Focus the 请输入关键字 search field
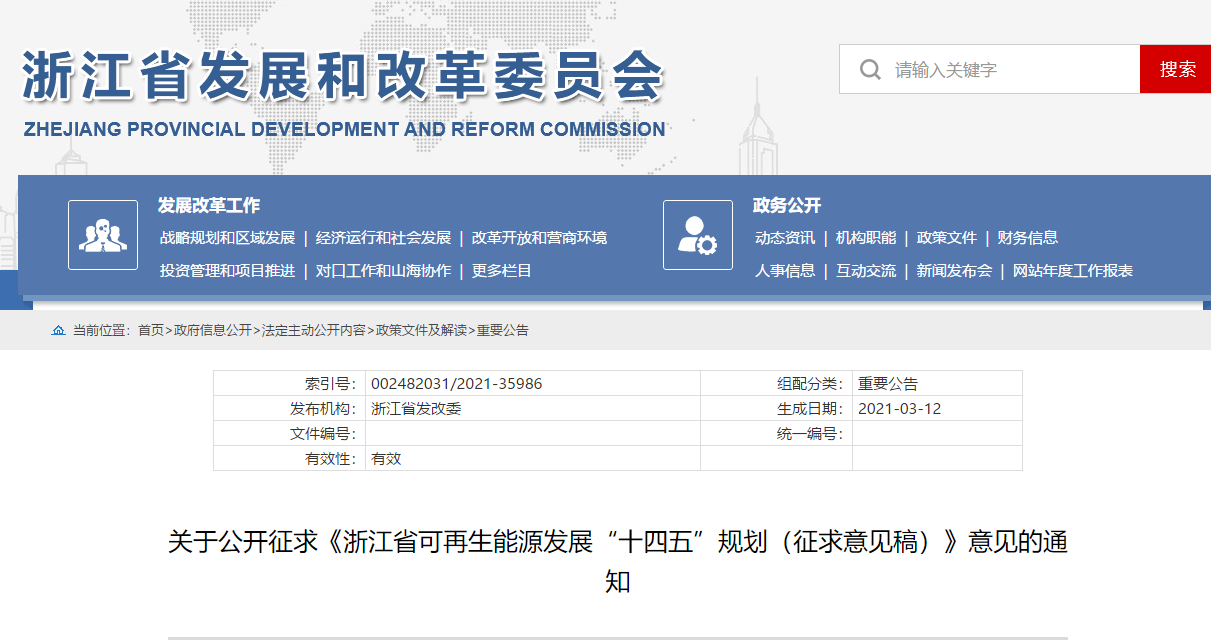The image size is (1211, 640). [x=1010, y=69]
